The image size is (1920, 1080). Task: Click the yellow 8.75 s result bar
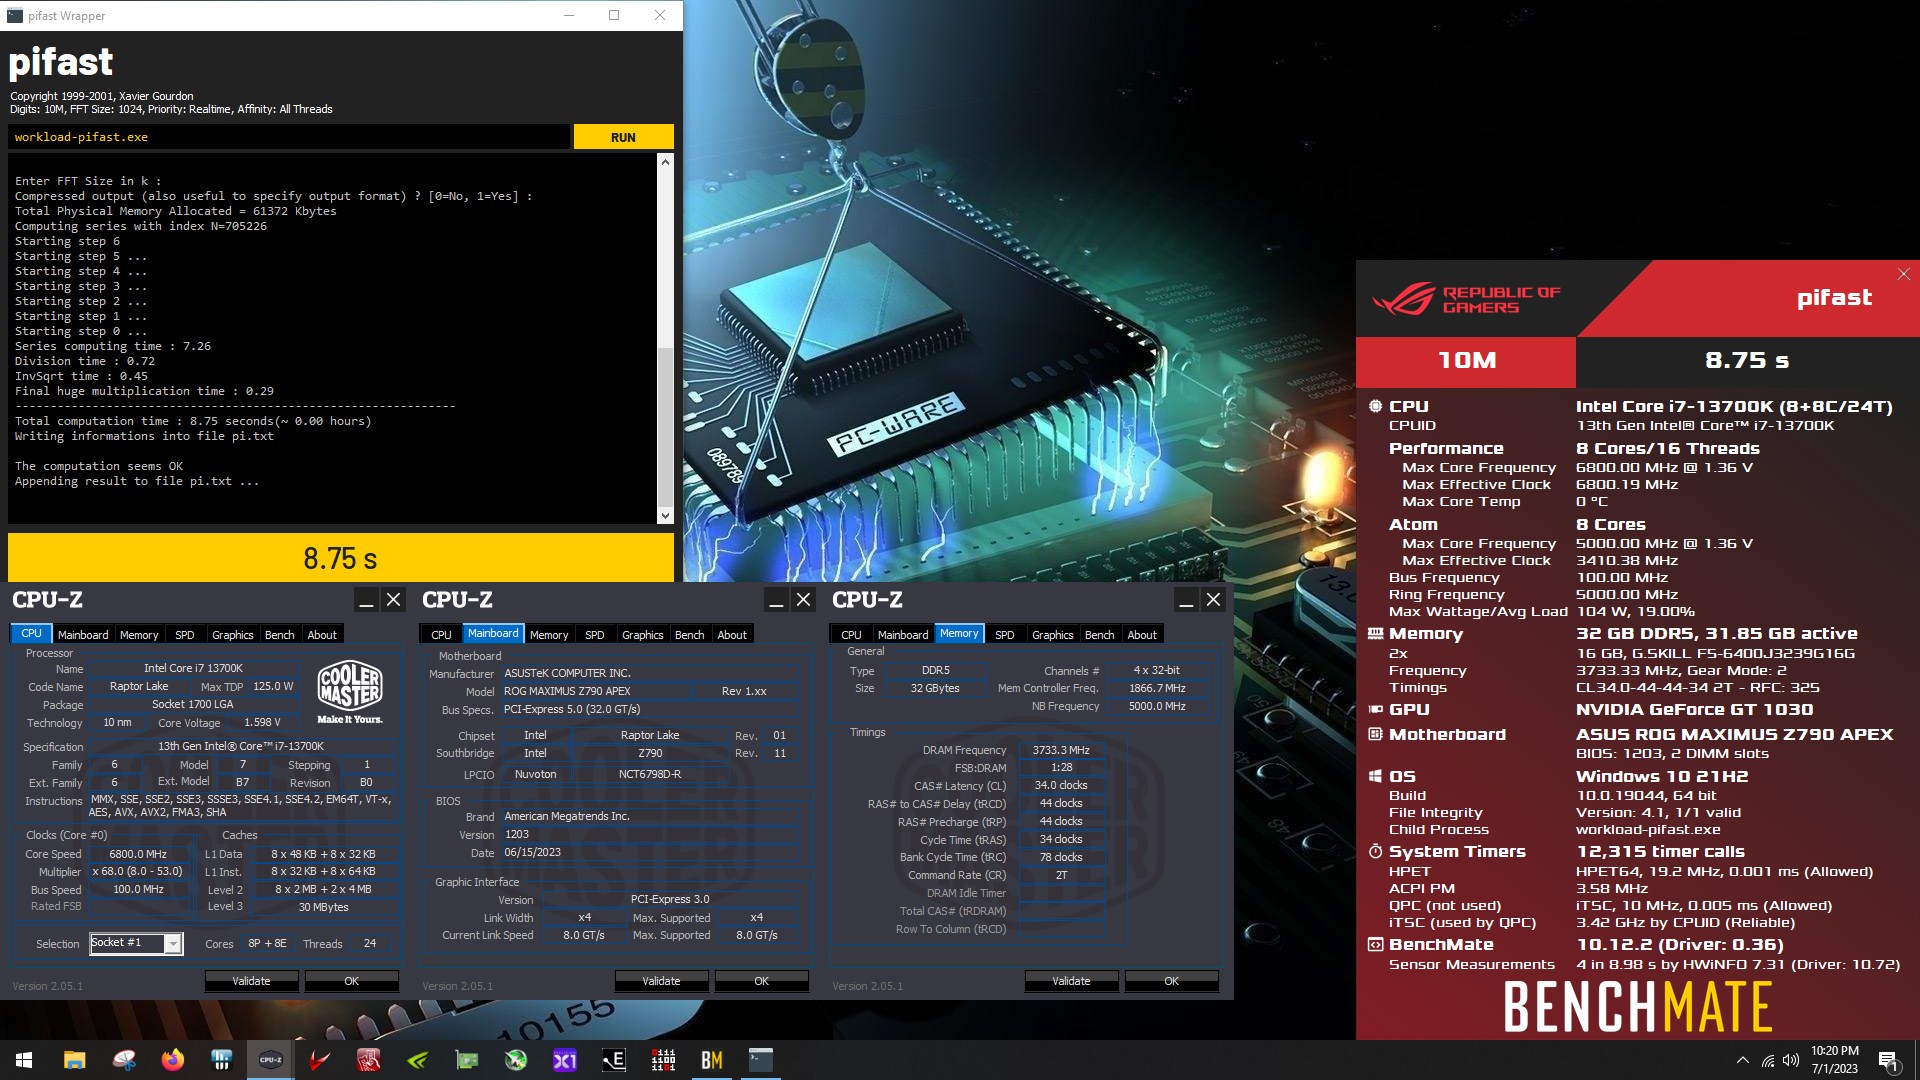click(341, 558)
